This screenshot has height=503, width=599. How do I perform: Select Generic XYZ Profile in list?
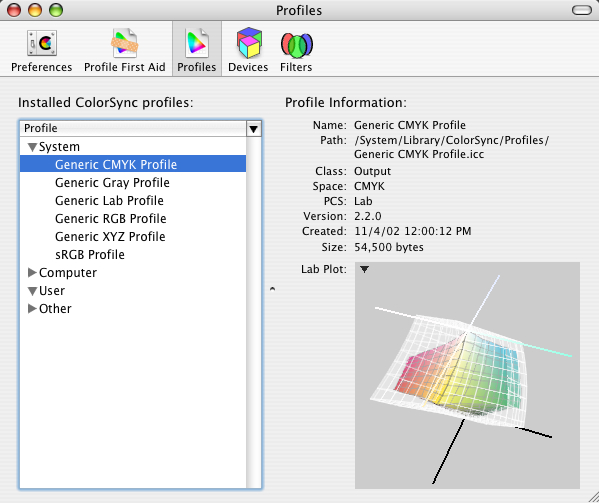tap(110, 236)
